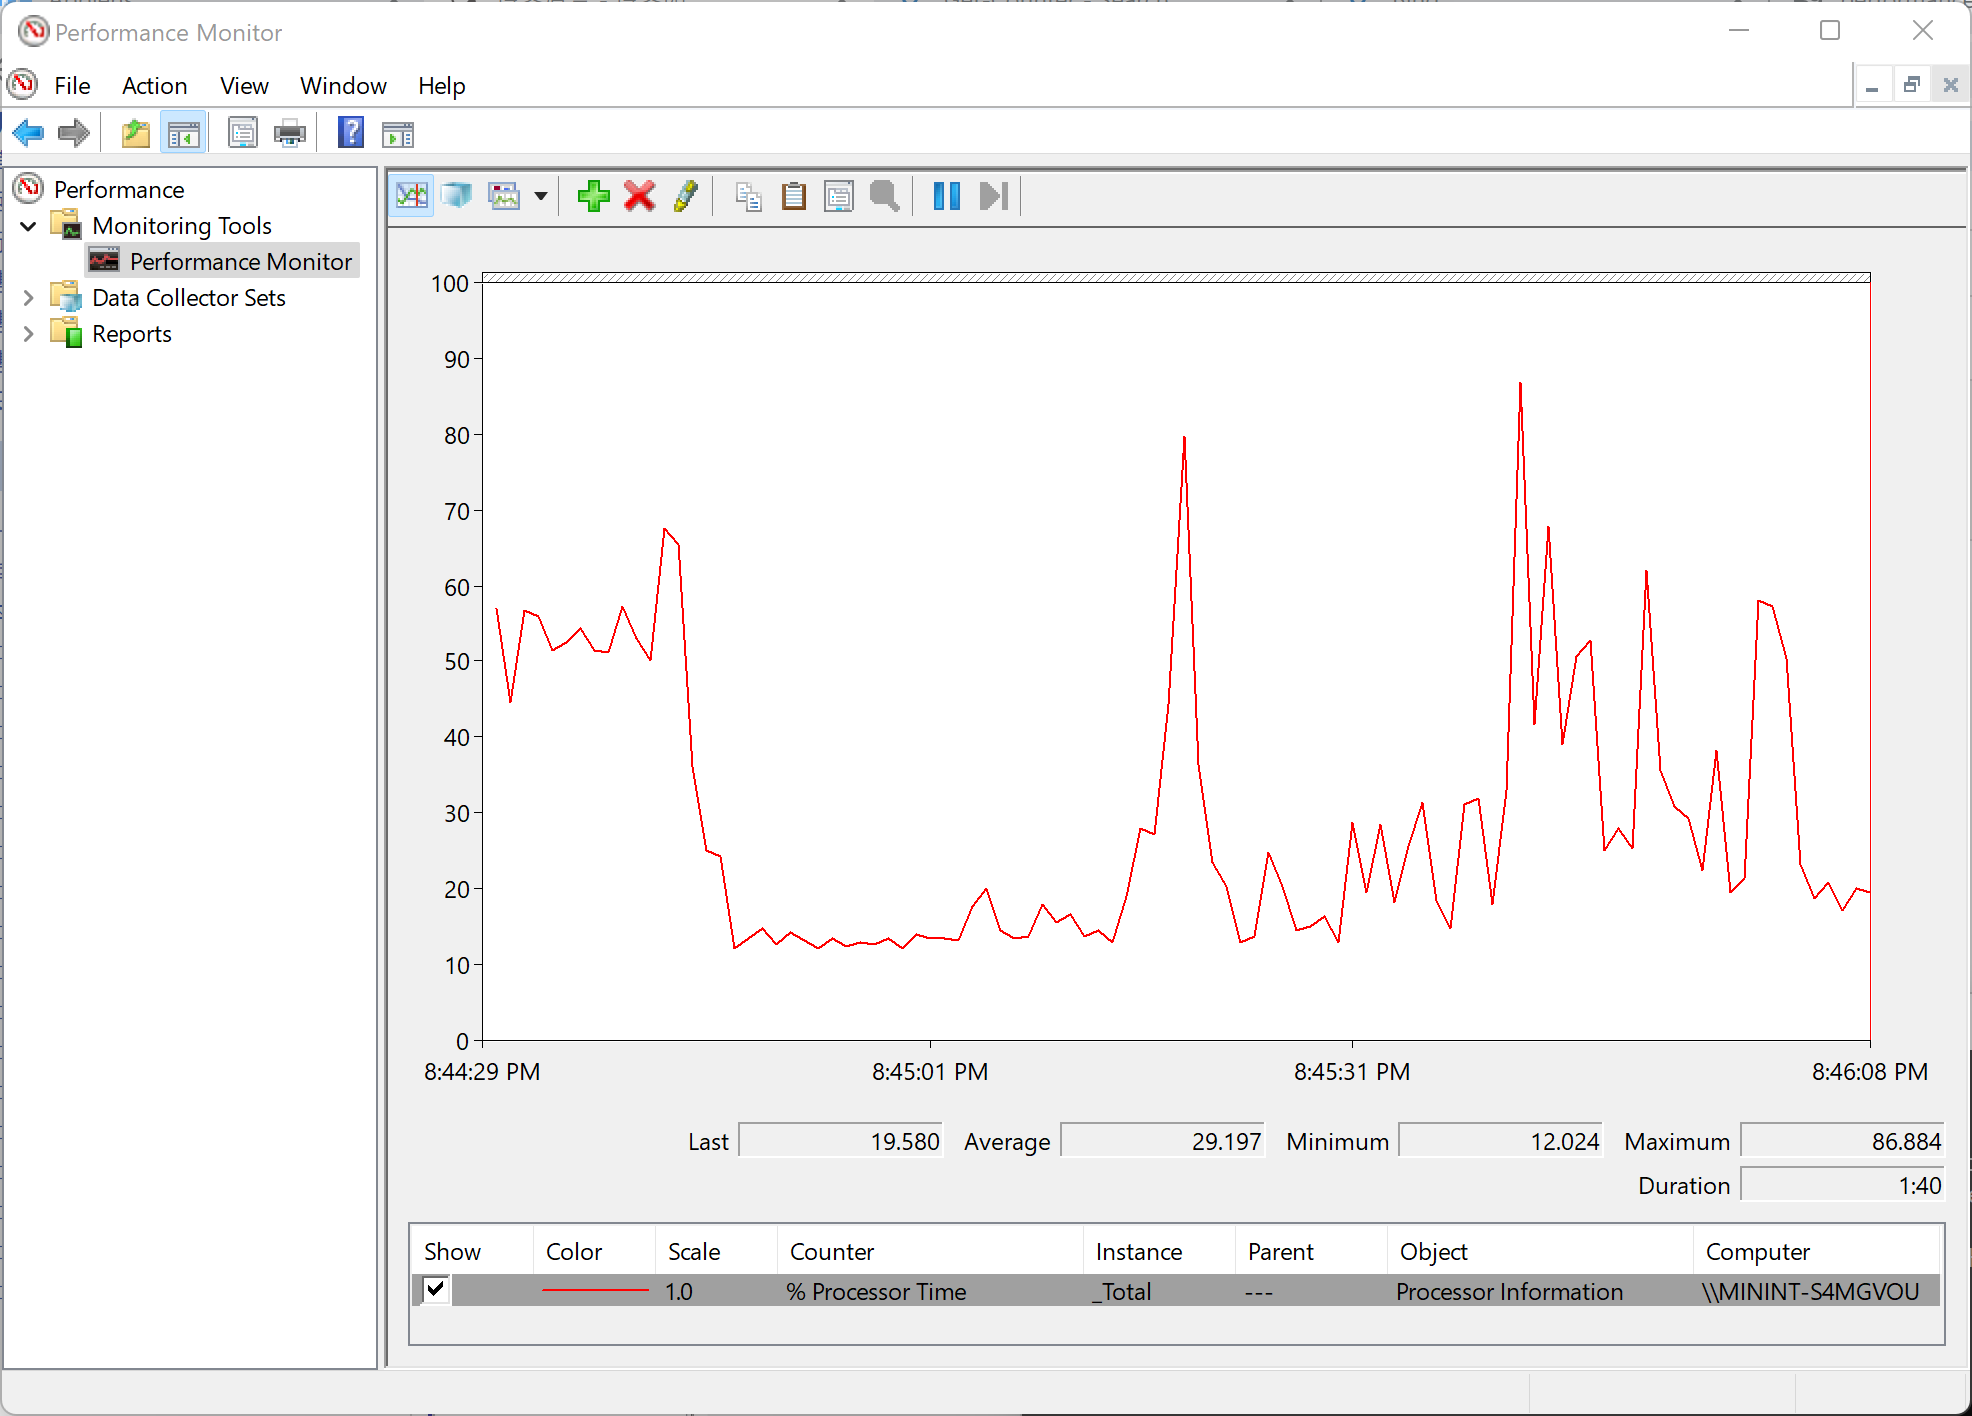Screen dimensions: 1972x1416
Task: Open the counter Properties icon in graph toolbar
Action: pos(839,196)
